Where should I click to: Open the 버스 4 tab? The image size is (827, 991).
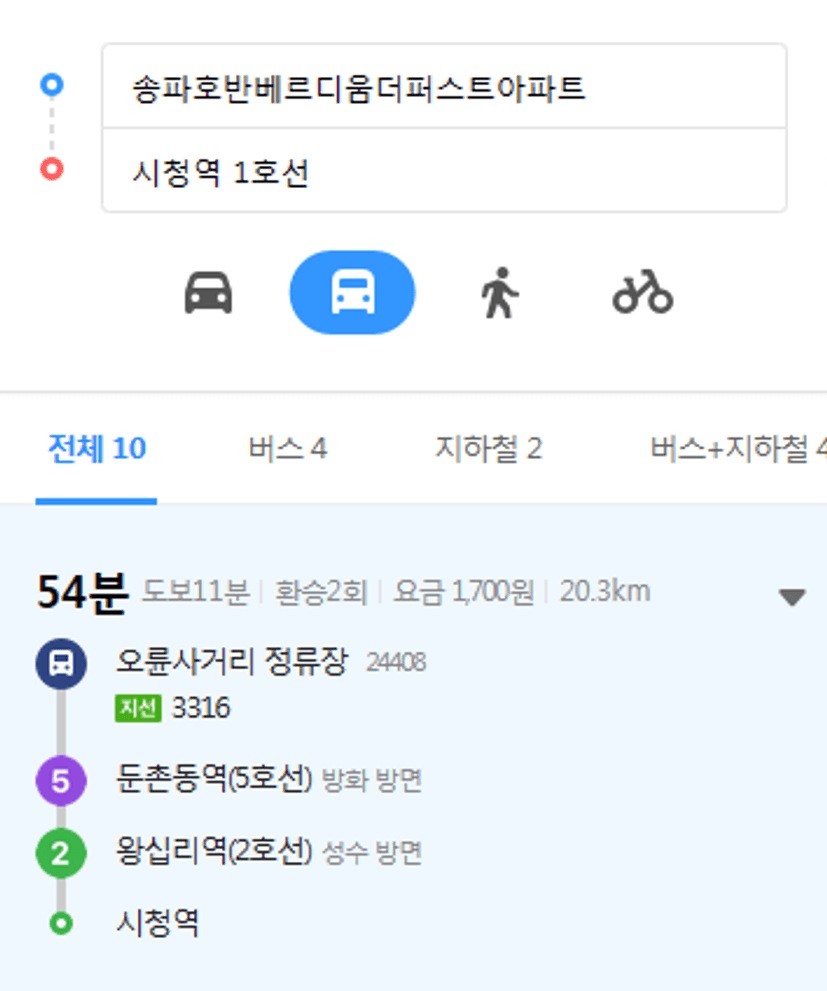(287, 449)
